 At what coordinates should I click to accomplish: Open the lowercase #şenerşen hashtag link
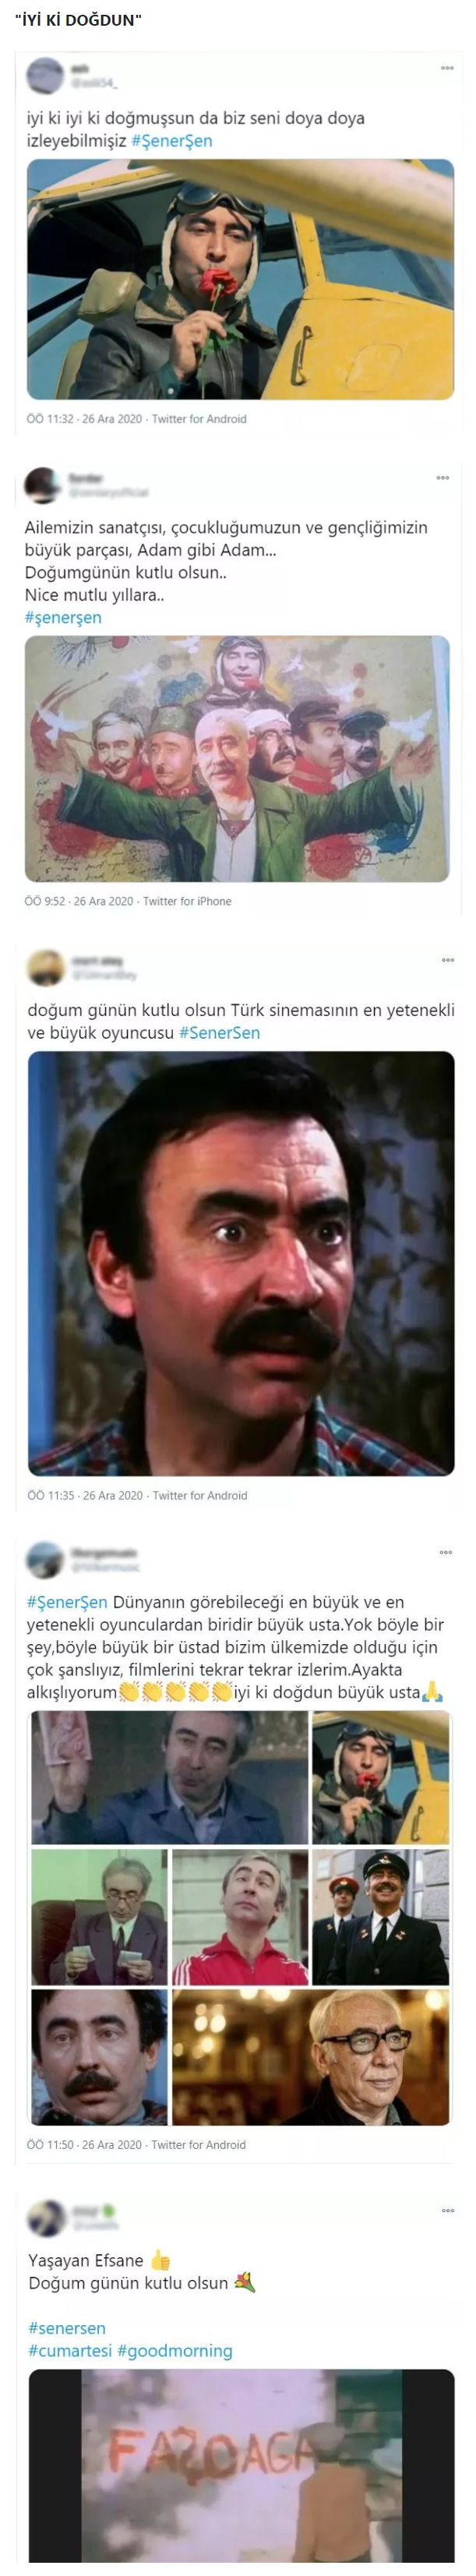(x=63, y=618)
